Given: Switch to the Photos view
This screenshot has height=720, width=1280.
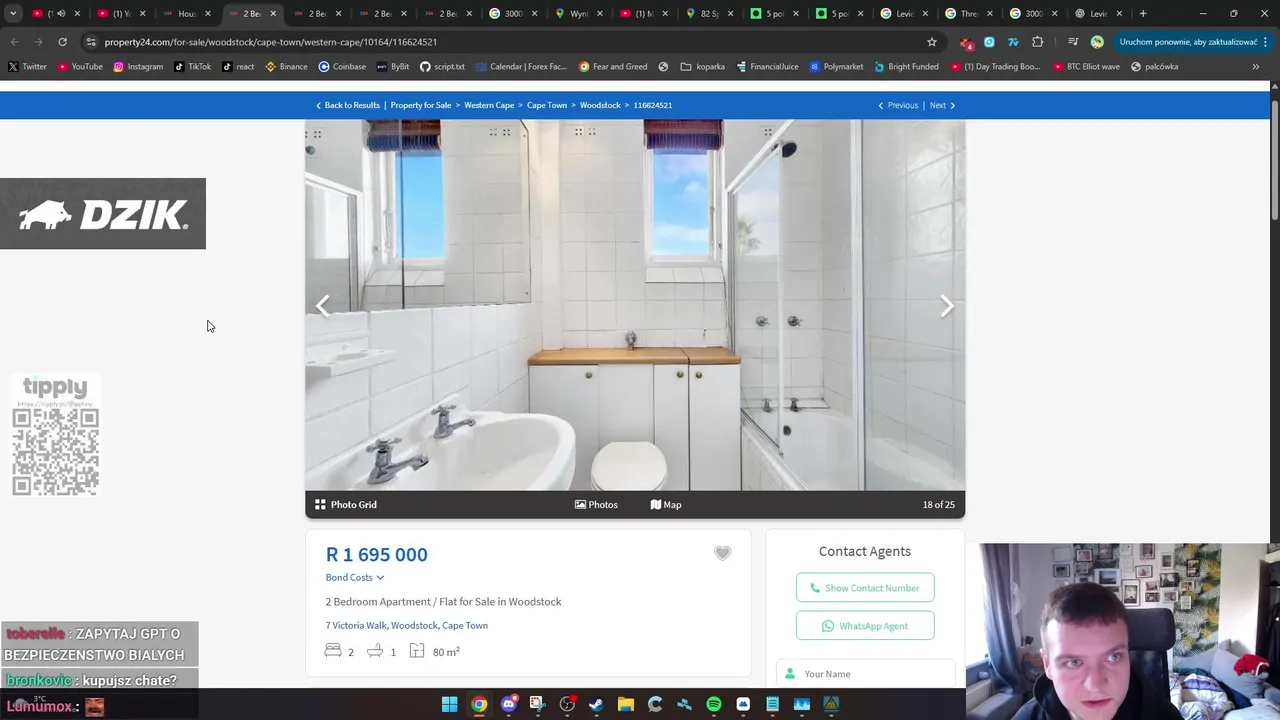Looking at the screenshot, I should click(596, 505).
